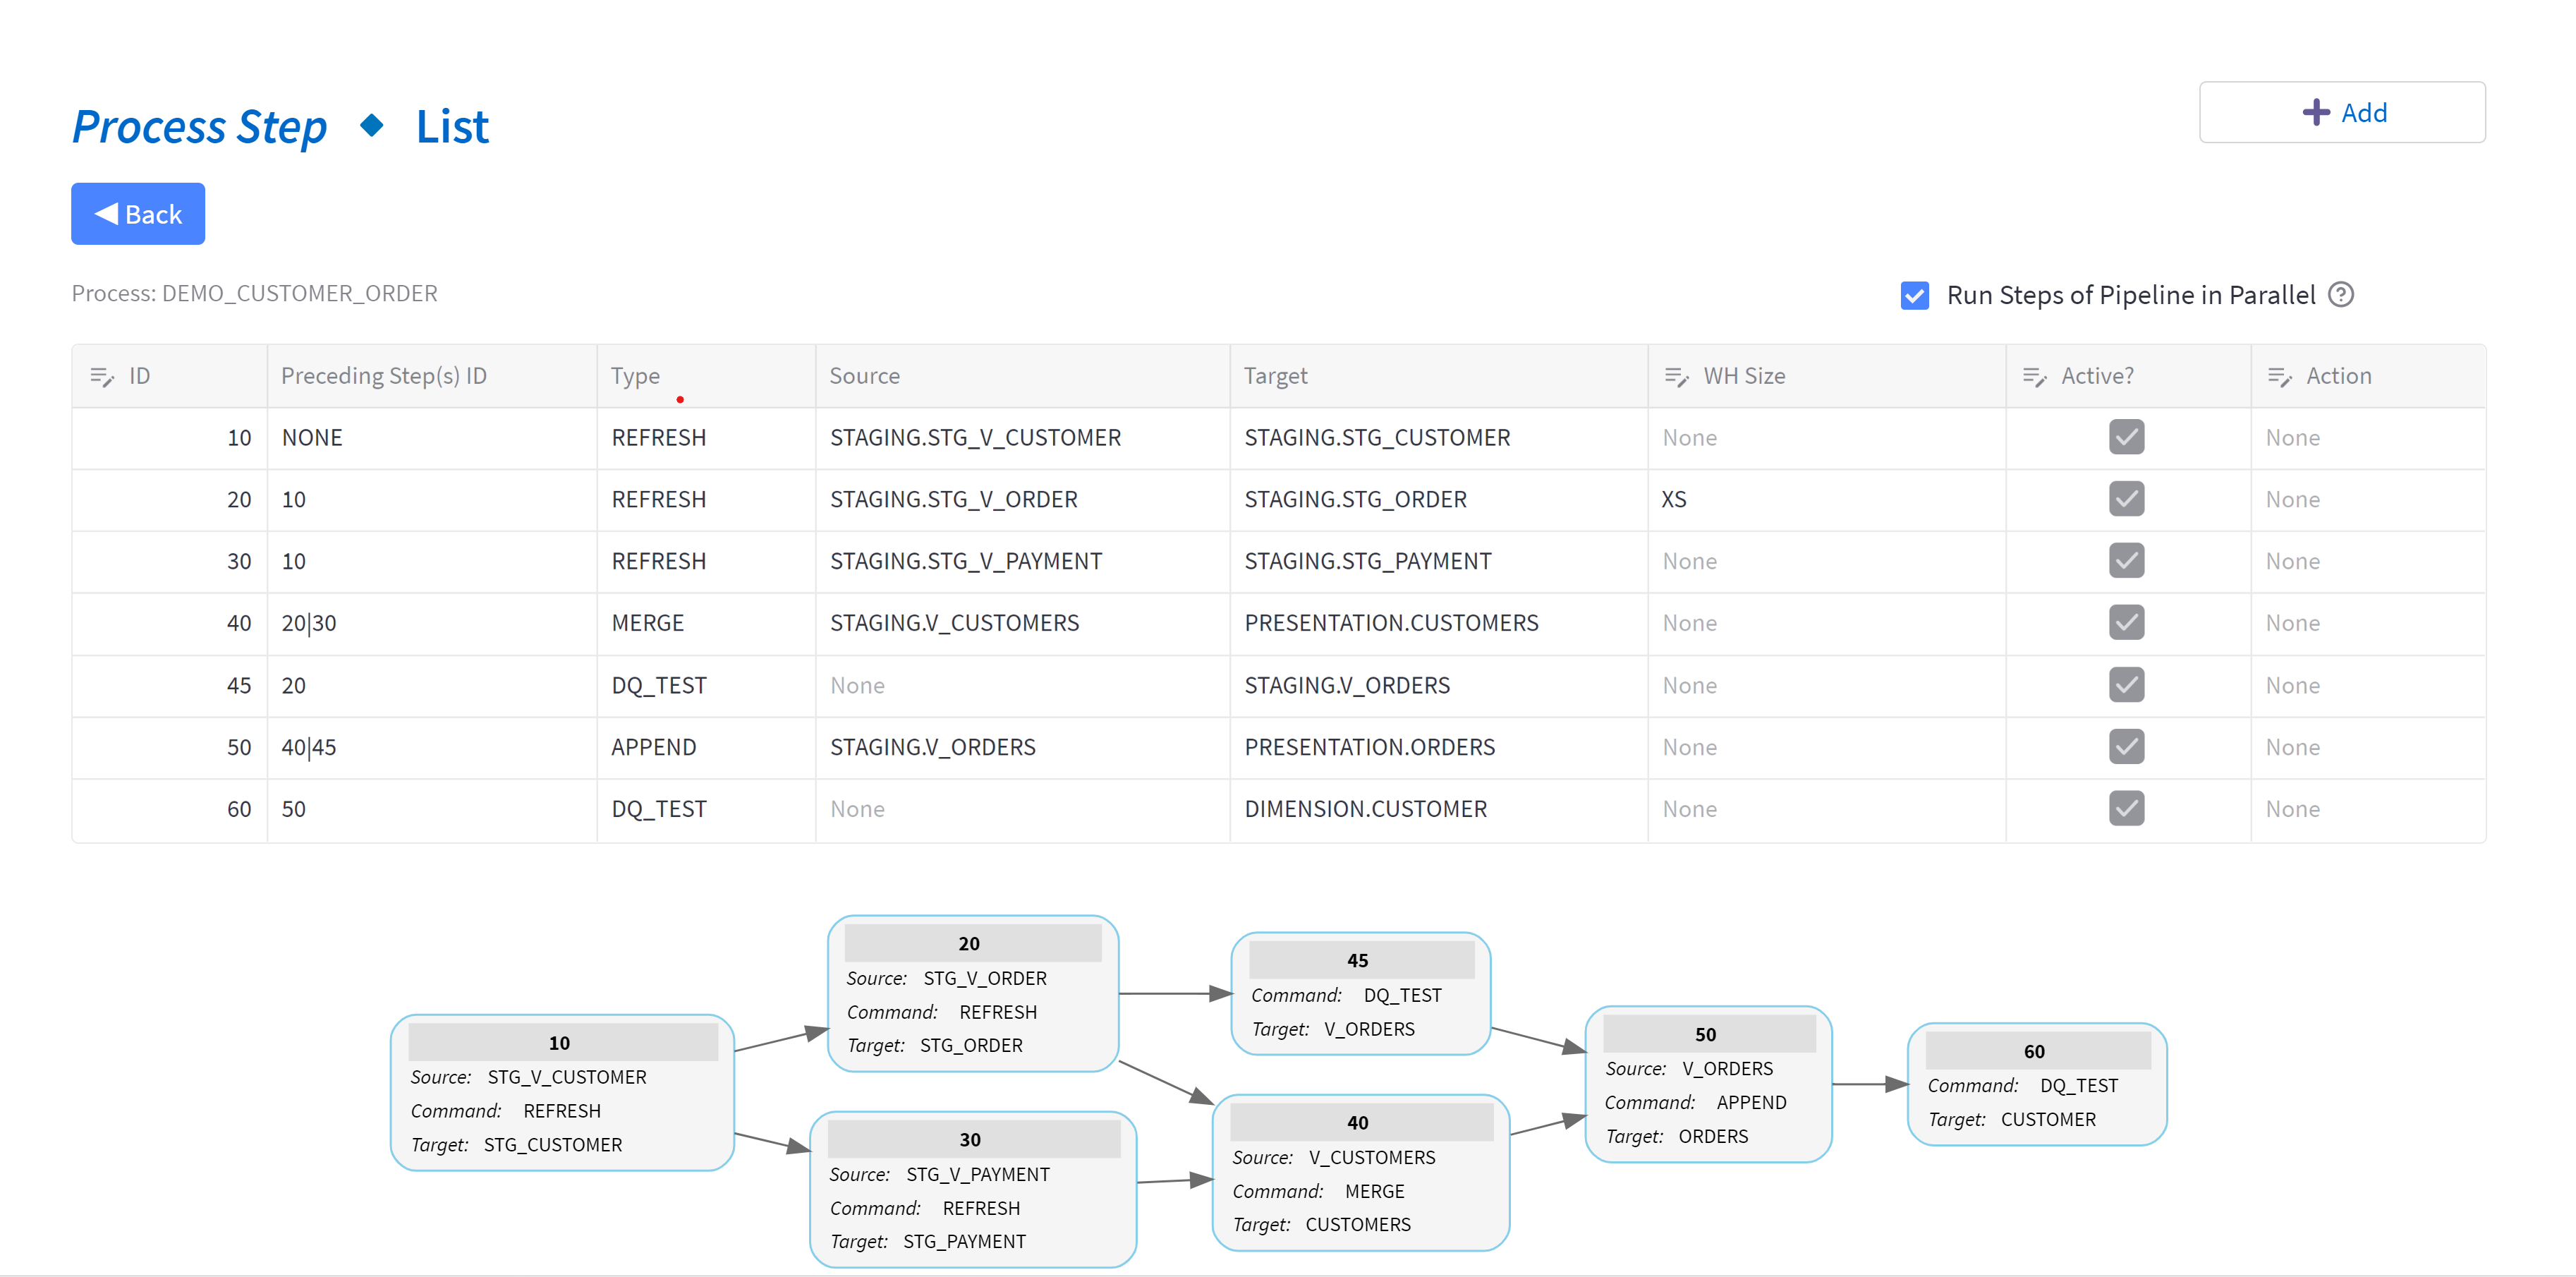Toggle the Active checkbox for step 10
The image size is (2576, 1277).
(2127, 437)
